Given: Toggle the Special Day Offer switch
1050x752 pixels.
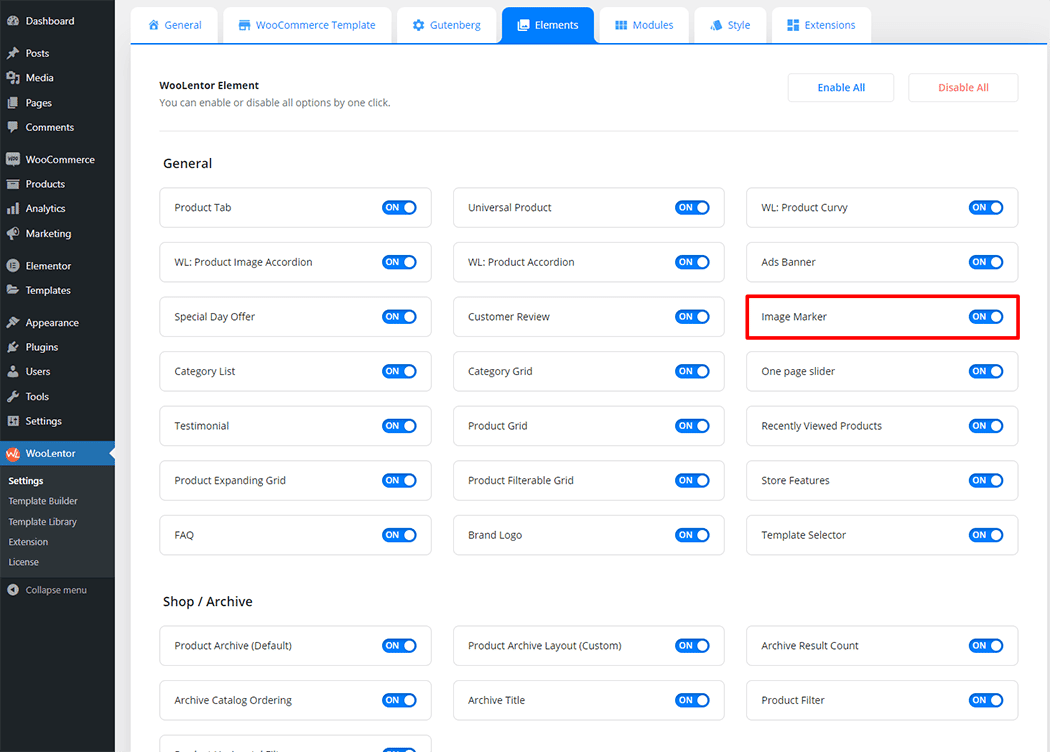Looking at the screenshot, I should (x=399, y=317).
